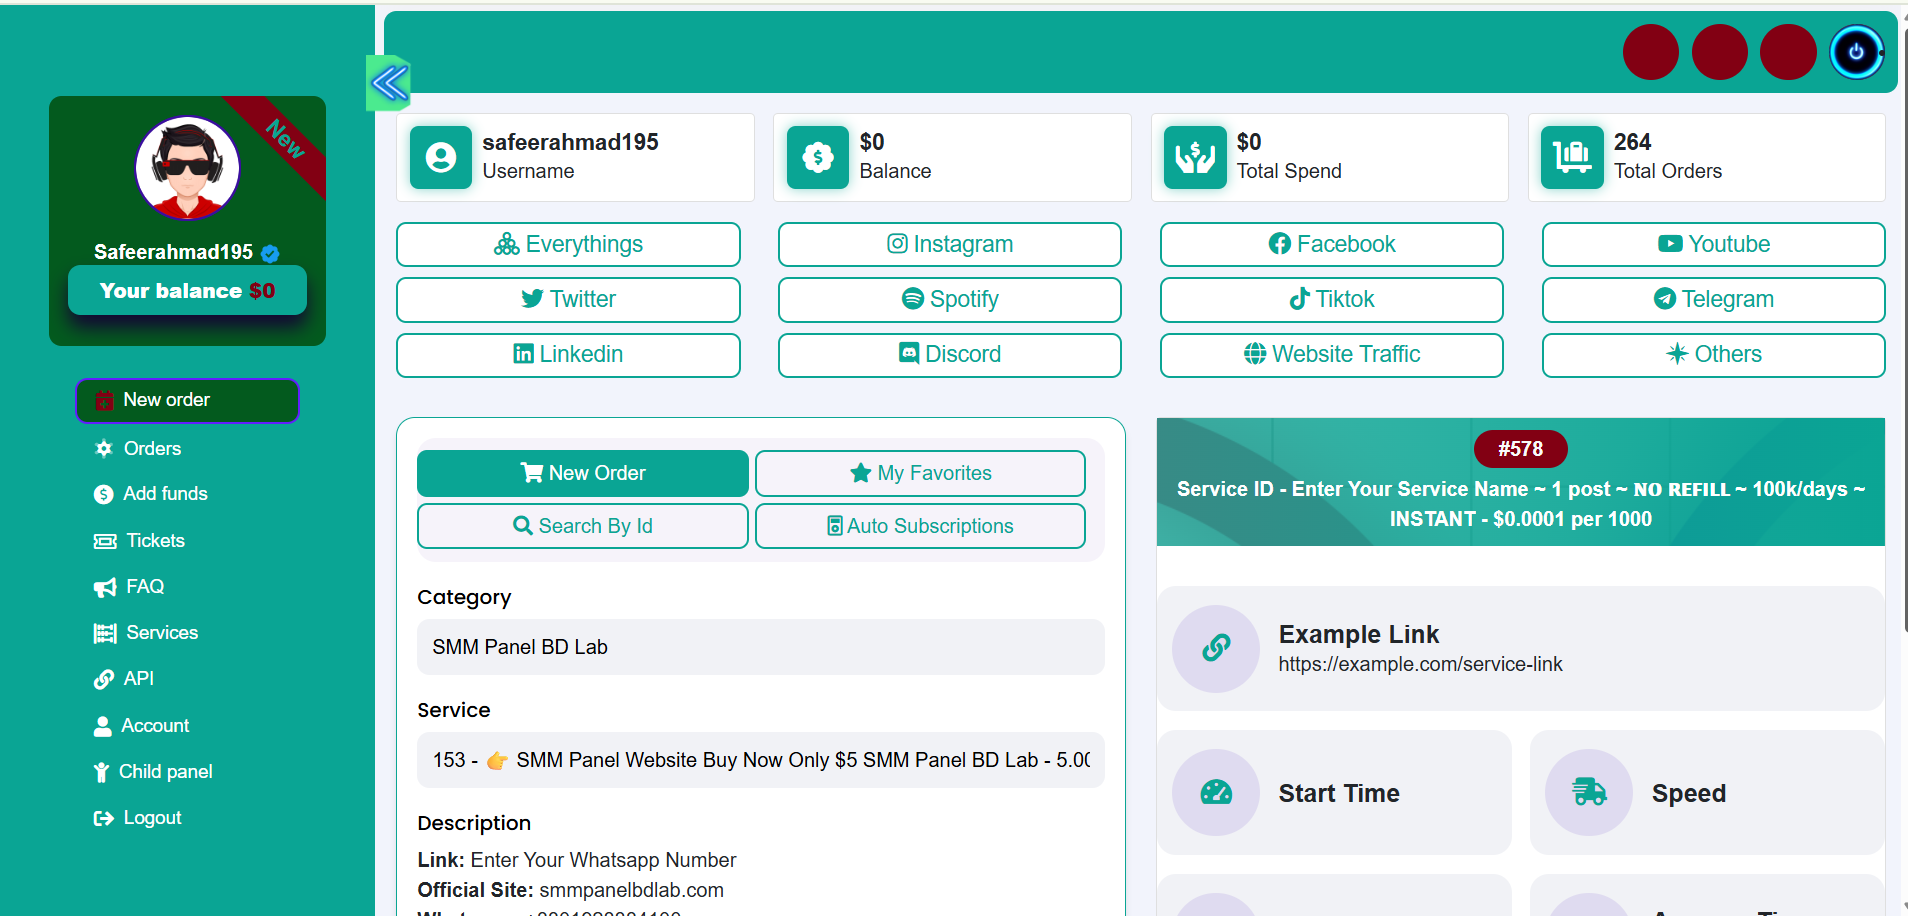1908x916 pixels.
Task: Click the 264 Total Orders value
Action: click(x=1632, y=142)
